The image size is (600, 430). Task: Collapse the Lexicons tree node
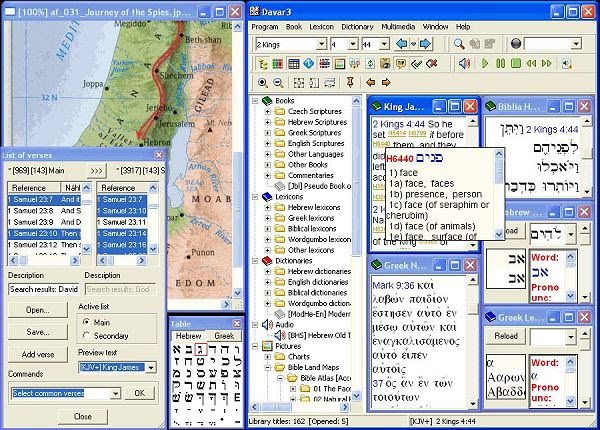tap(255, 197)
